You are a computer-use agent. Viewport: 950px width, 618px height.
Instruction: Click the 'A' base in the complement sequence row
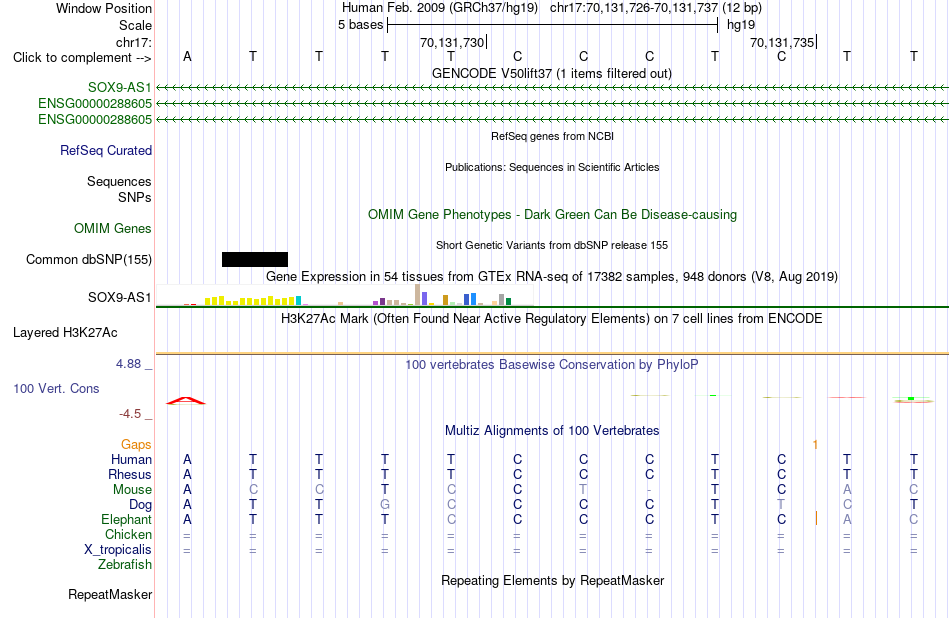pos(187,56)
